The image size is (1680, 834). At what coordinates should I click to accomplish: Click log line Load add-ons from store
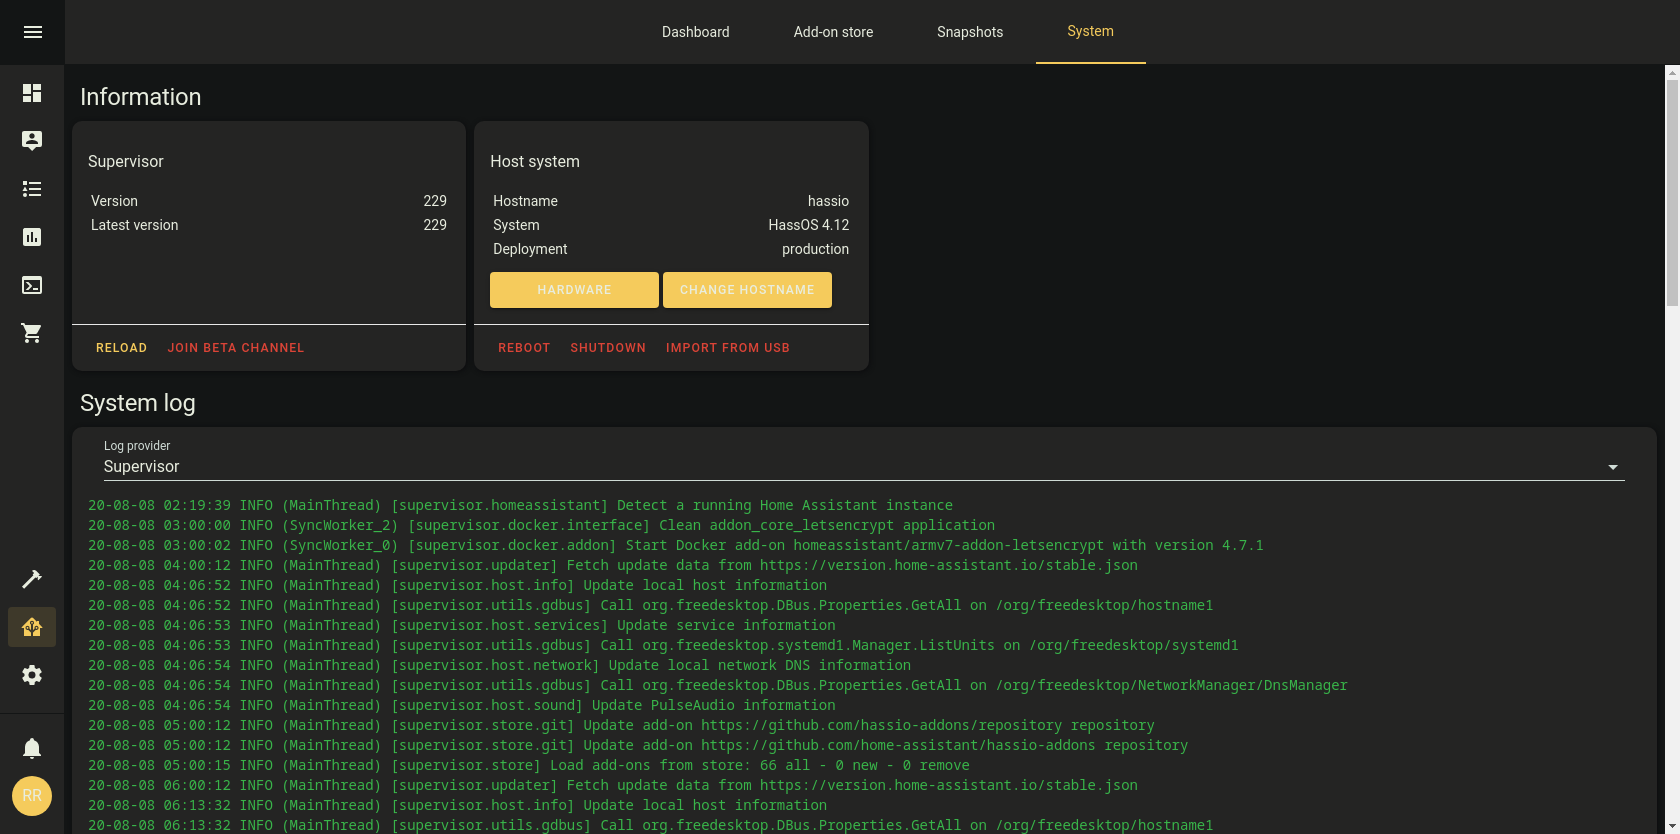click(x=529, y=765)
